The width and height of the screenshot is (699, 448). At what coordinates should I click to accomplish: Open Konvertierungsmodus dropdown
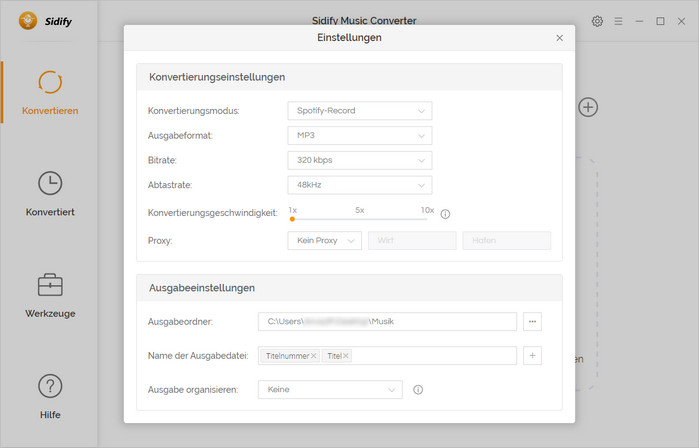coord(360,111)
